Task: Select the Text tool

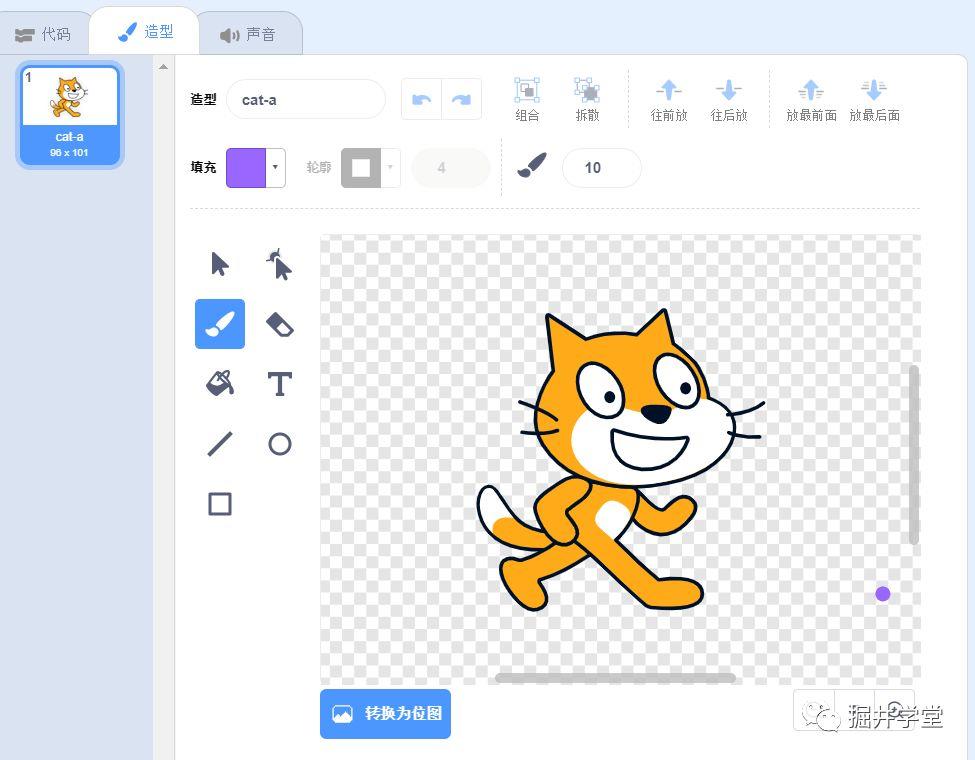Action: [279, 384]
